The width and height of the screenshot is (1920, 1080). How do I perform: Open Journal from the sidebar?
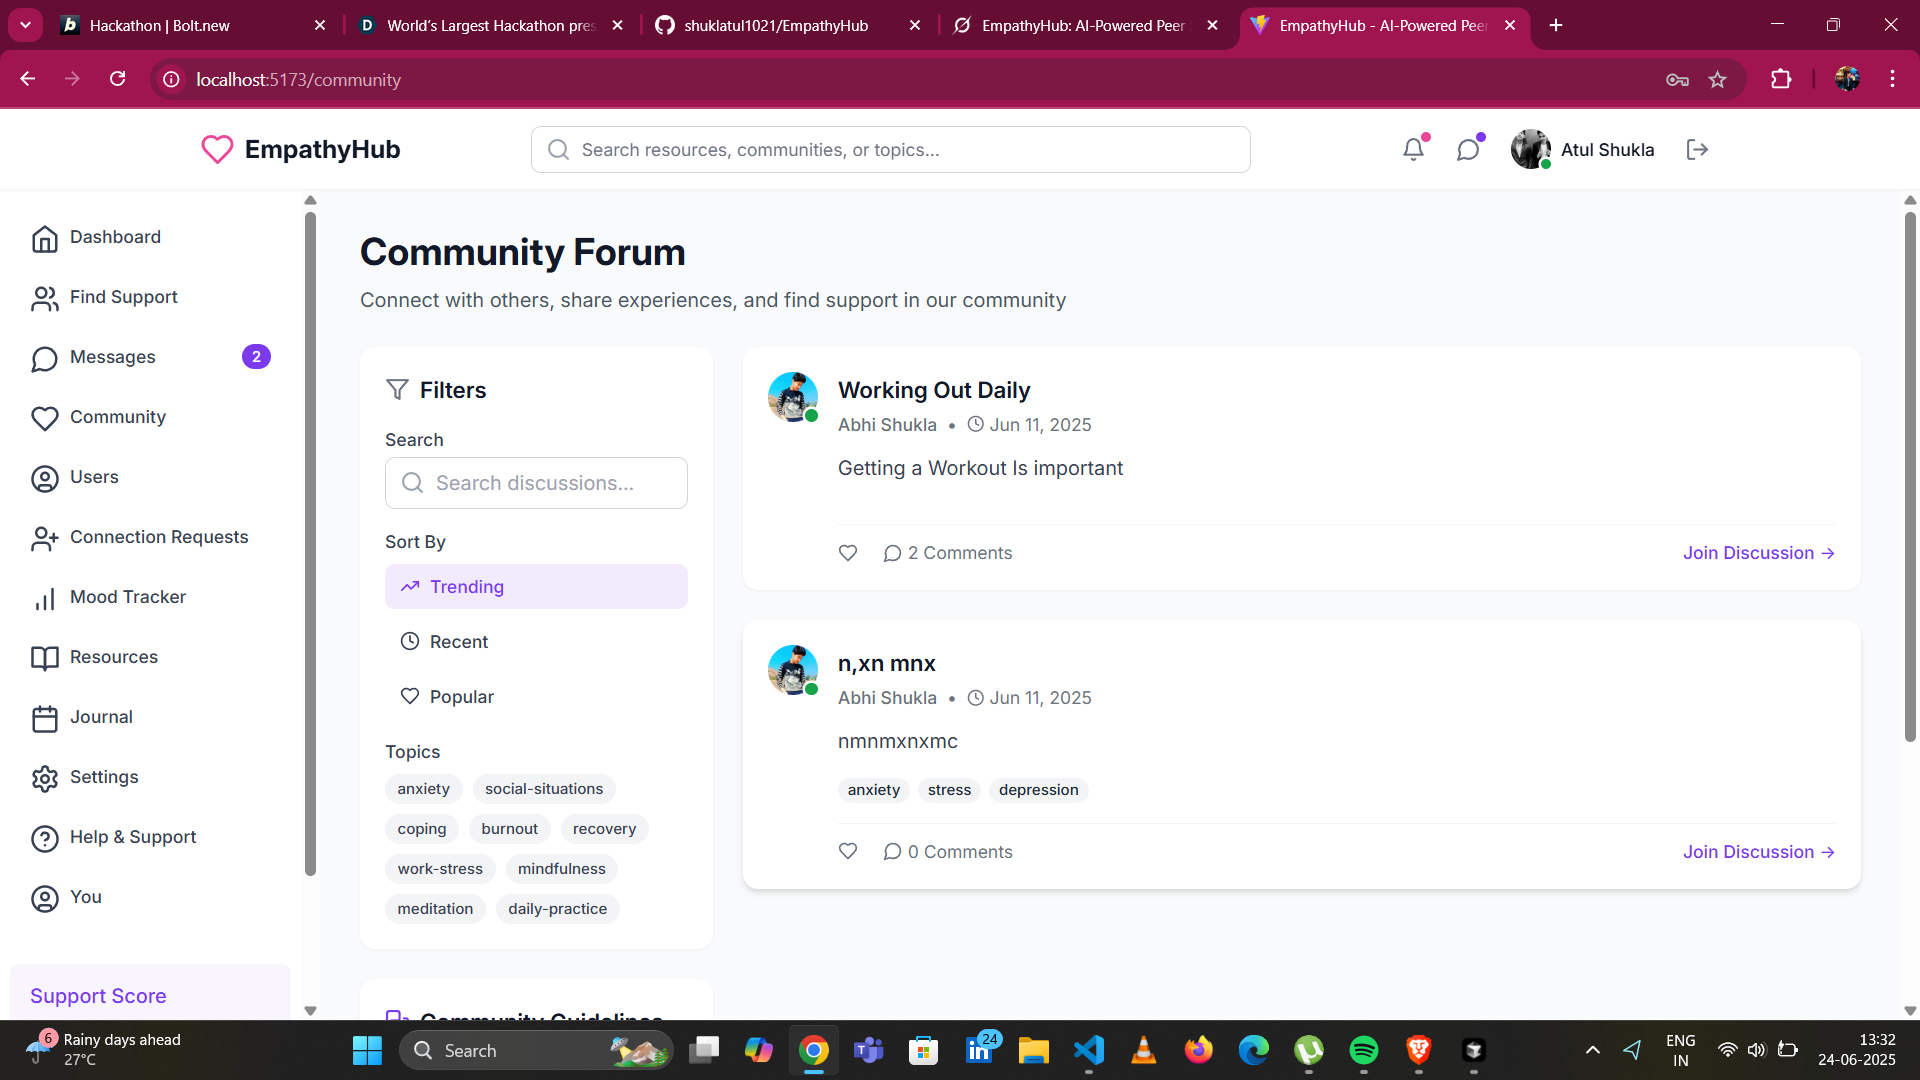100,717
